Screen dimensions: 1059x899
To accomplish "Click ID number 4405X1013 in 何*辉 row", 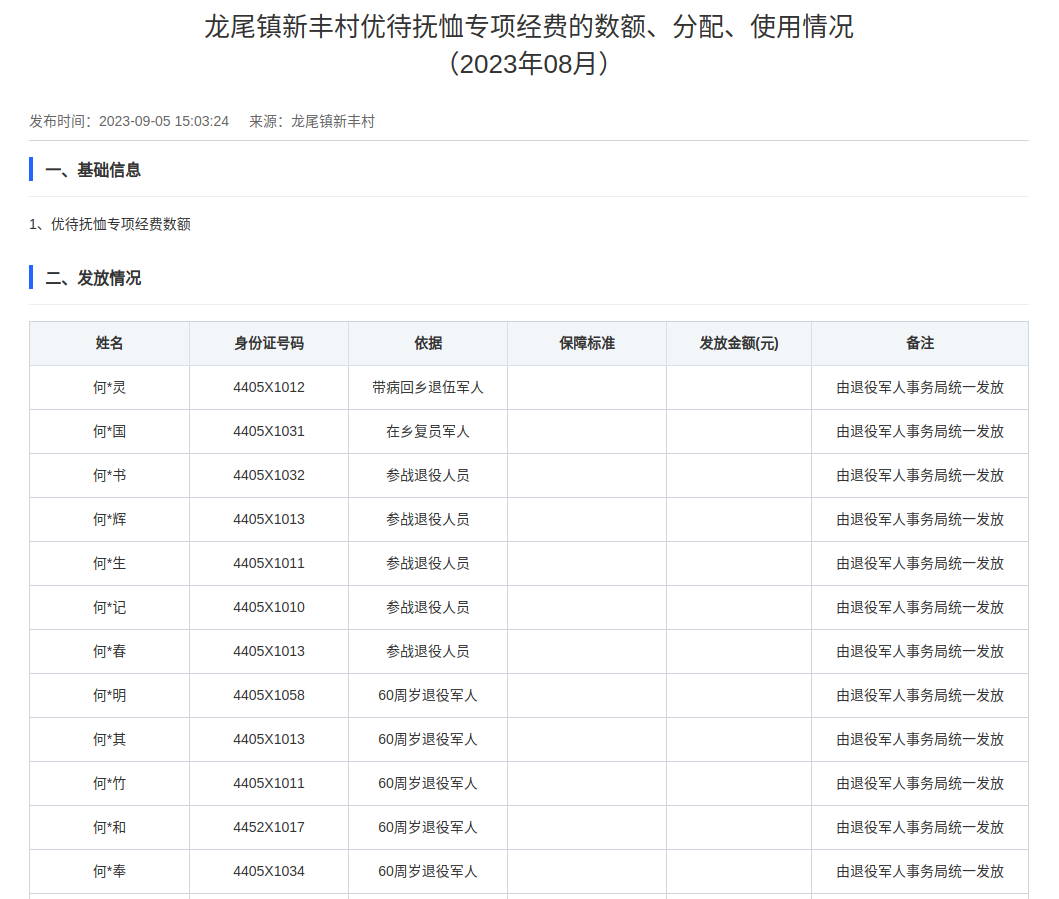I will click(269, 519).
